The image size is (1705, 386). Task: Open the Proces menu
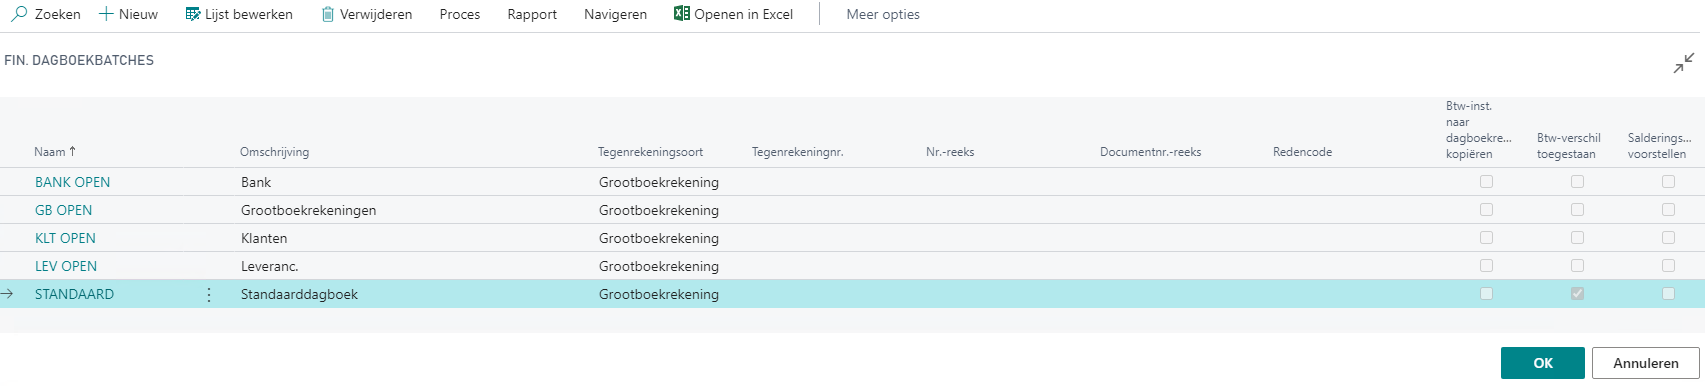pos(460,14)
